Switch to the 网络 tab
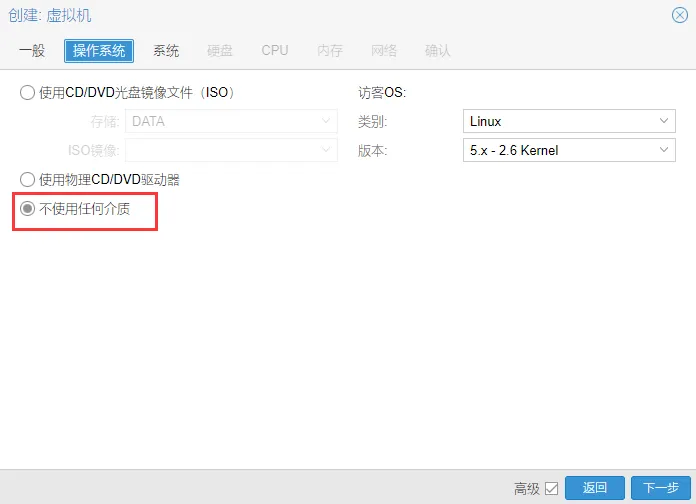 (384, 51)
